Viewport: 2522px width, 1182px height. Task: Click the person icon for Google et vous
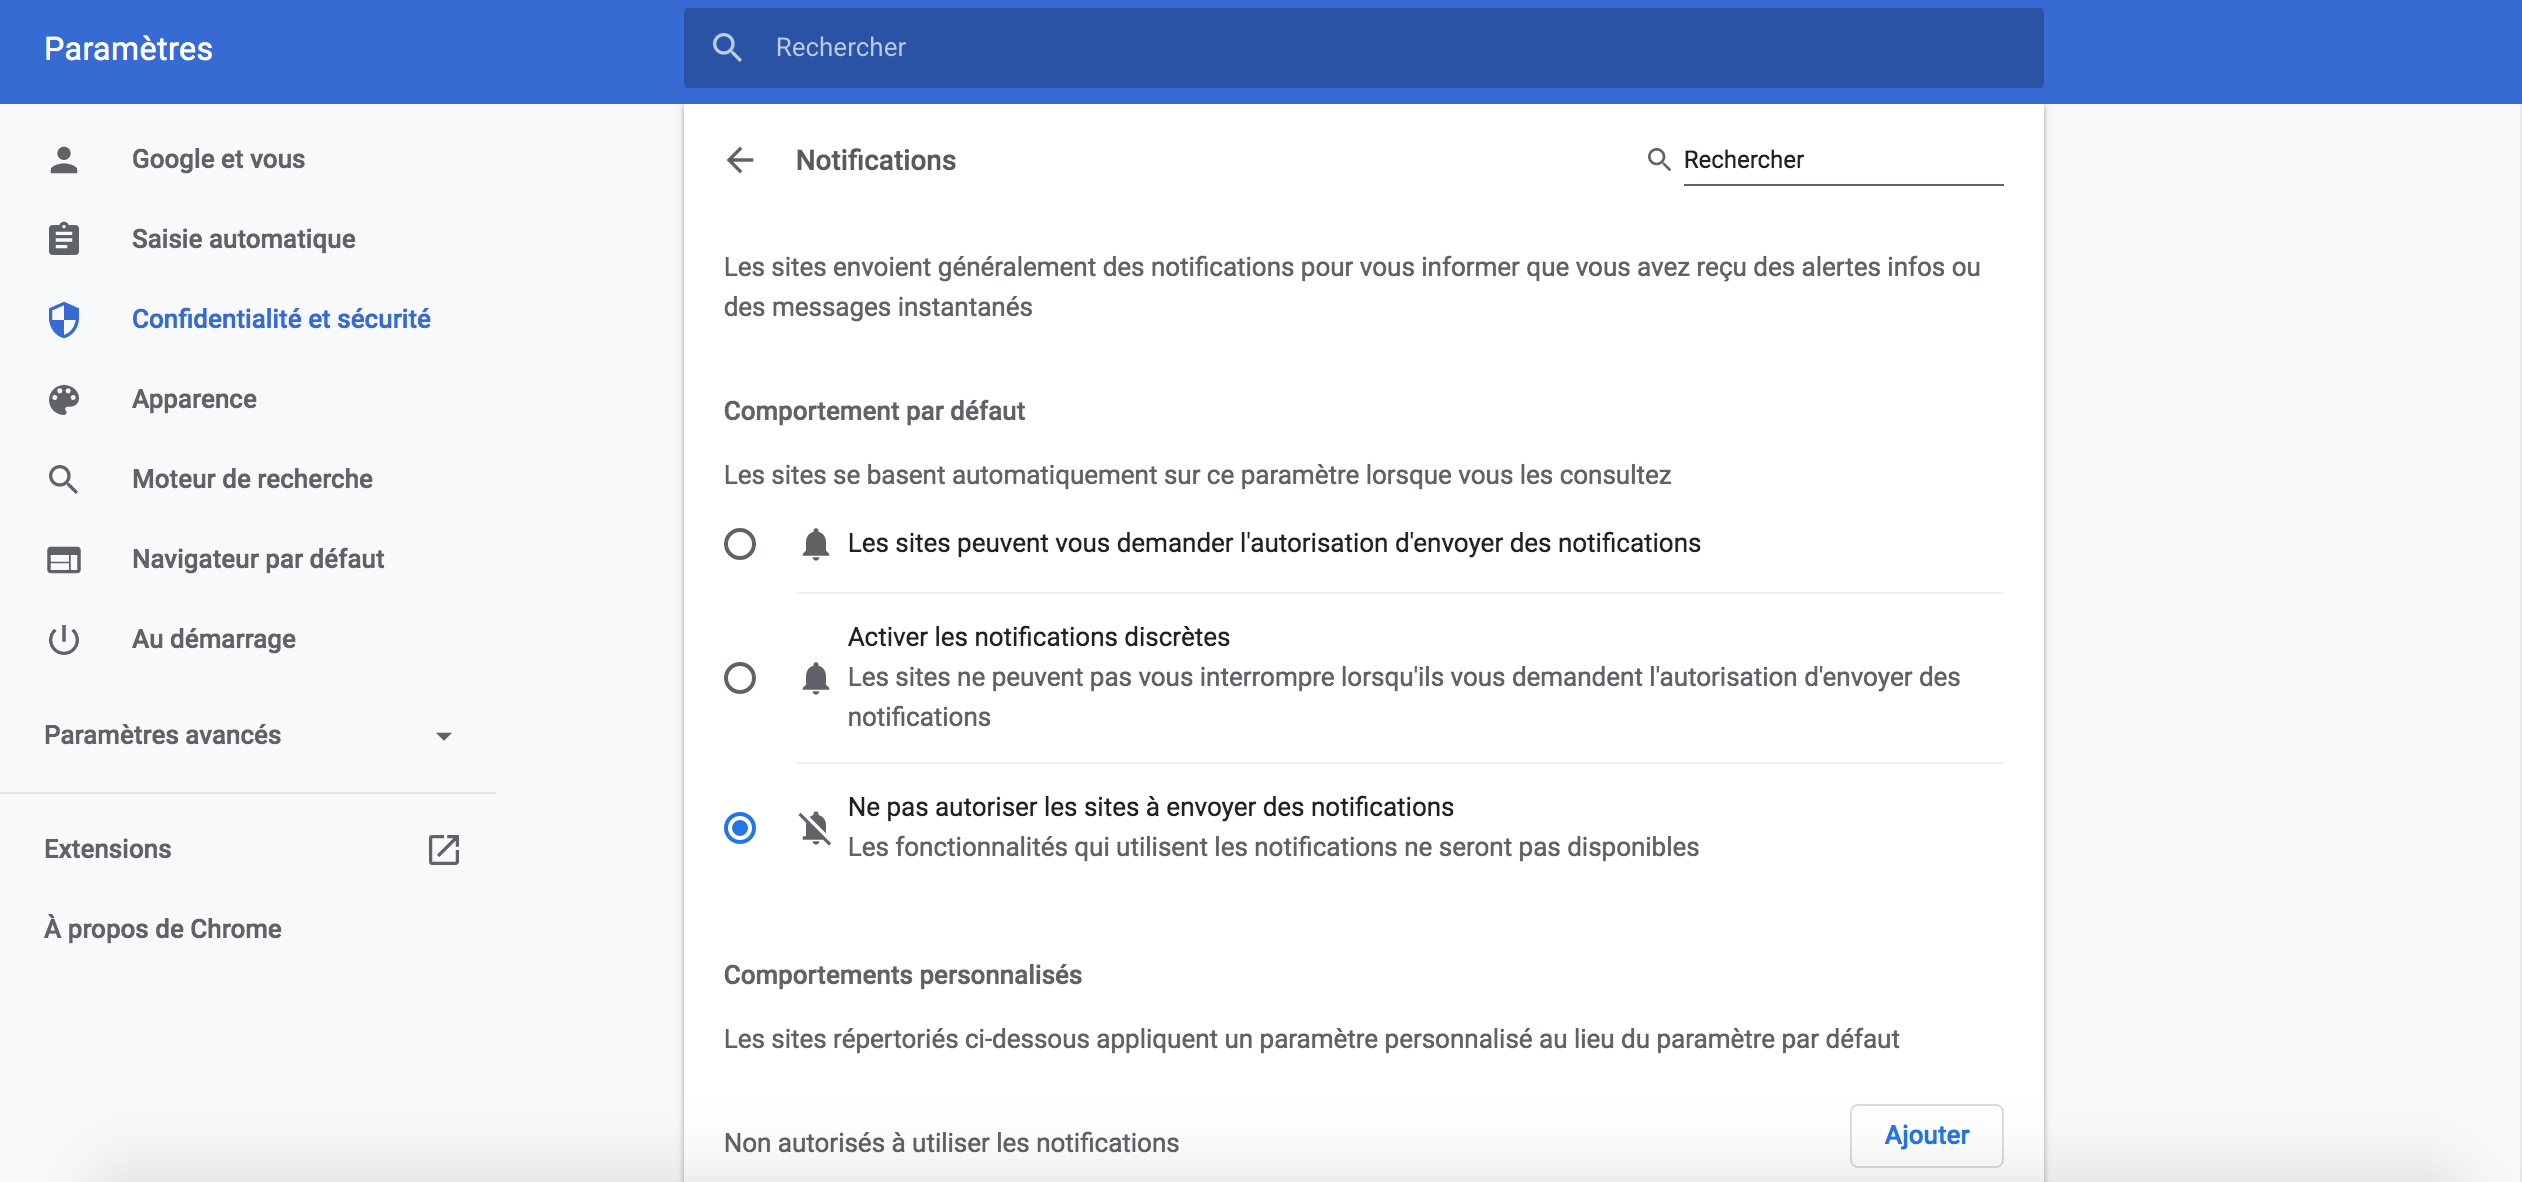[x=64, y=160]
